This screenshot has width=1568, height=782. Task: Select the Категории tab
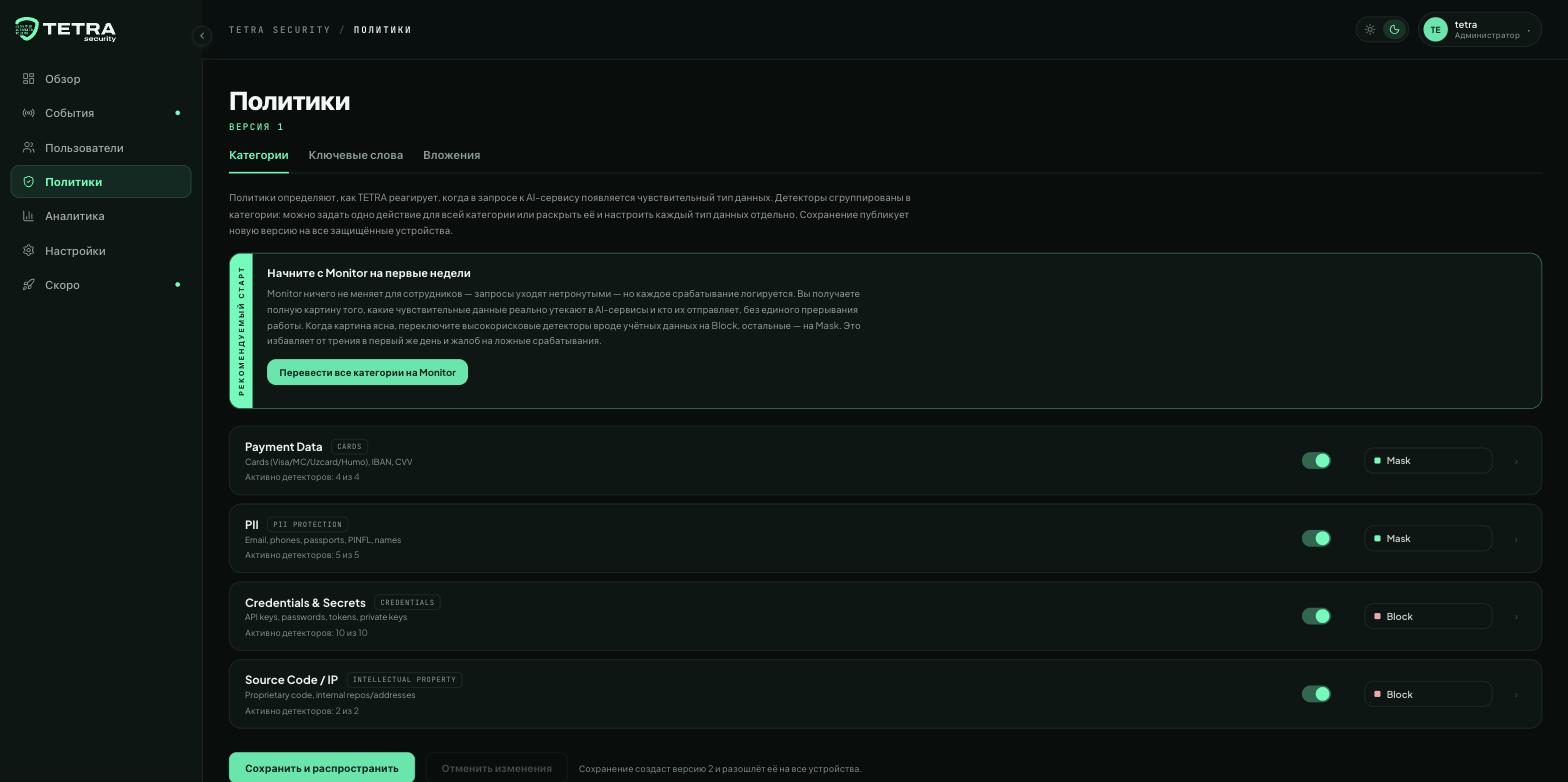coord(259,155)
